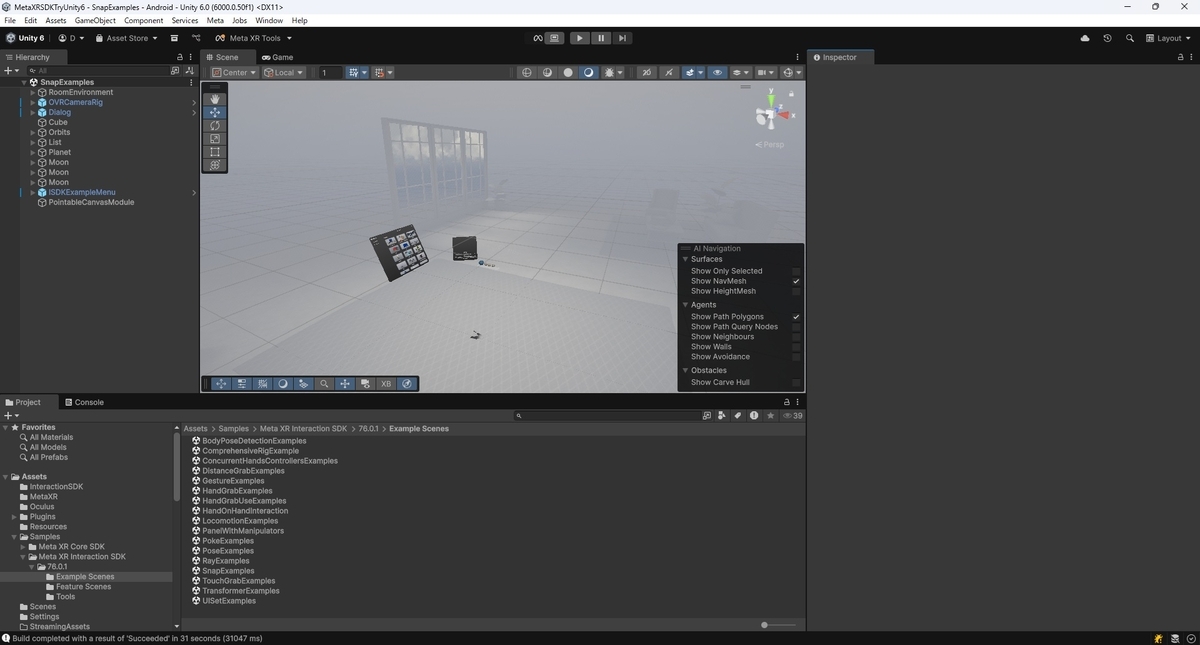This screenshot has height=645, width=1200.
Task: Select the Rect transform tool
Action: point(215,152)
